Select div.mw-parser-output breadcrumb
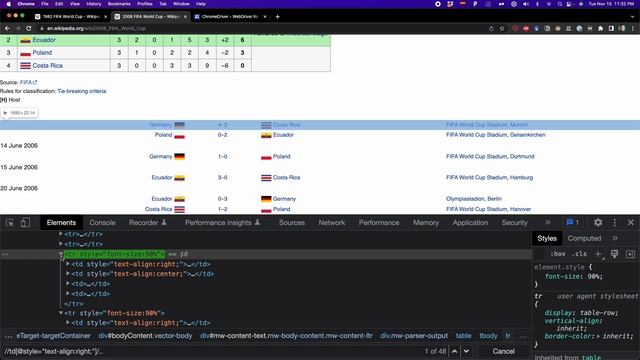The image size is (640, 360). pyautogui.click(x=414, y=336)
